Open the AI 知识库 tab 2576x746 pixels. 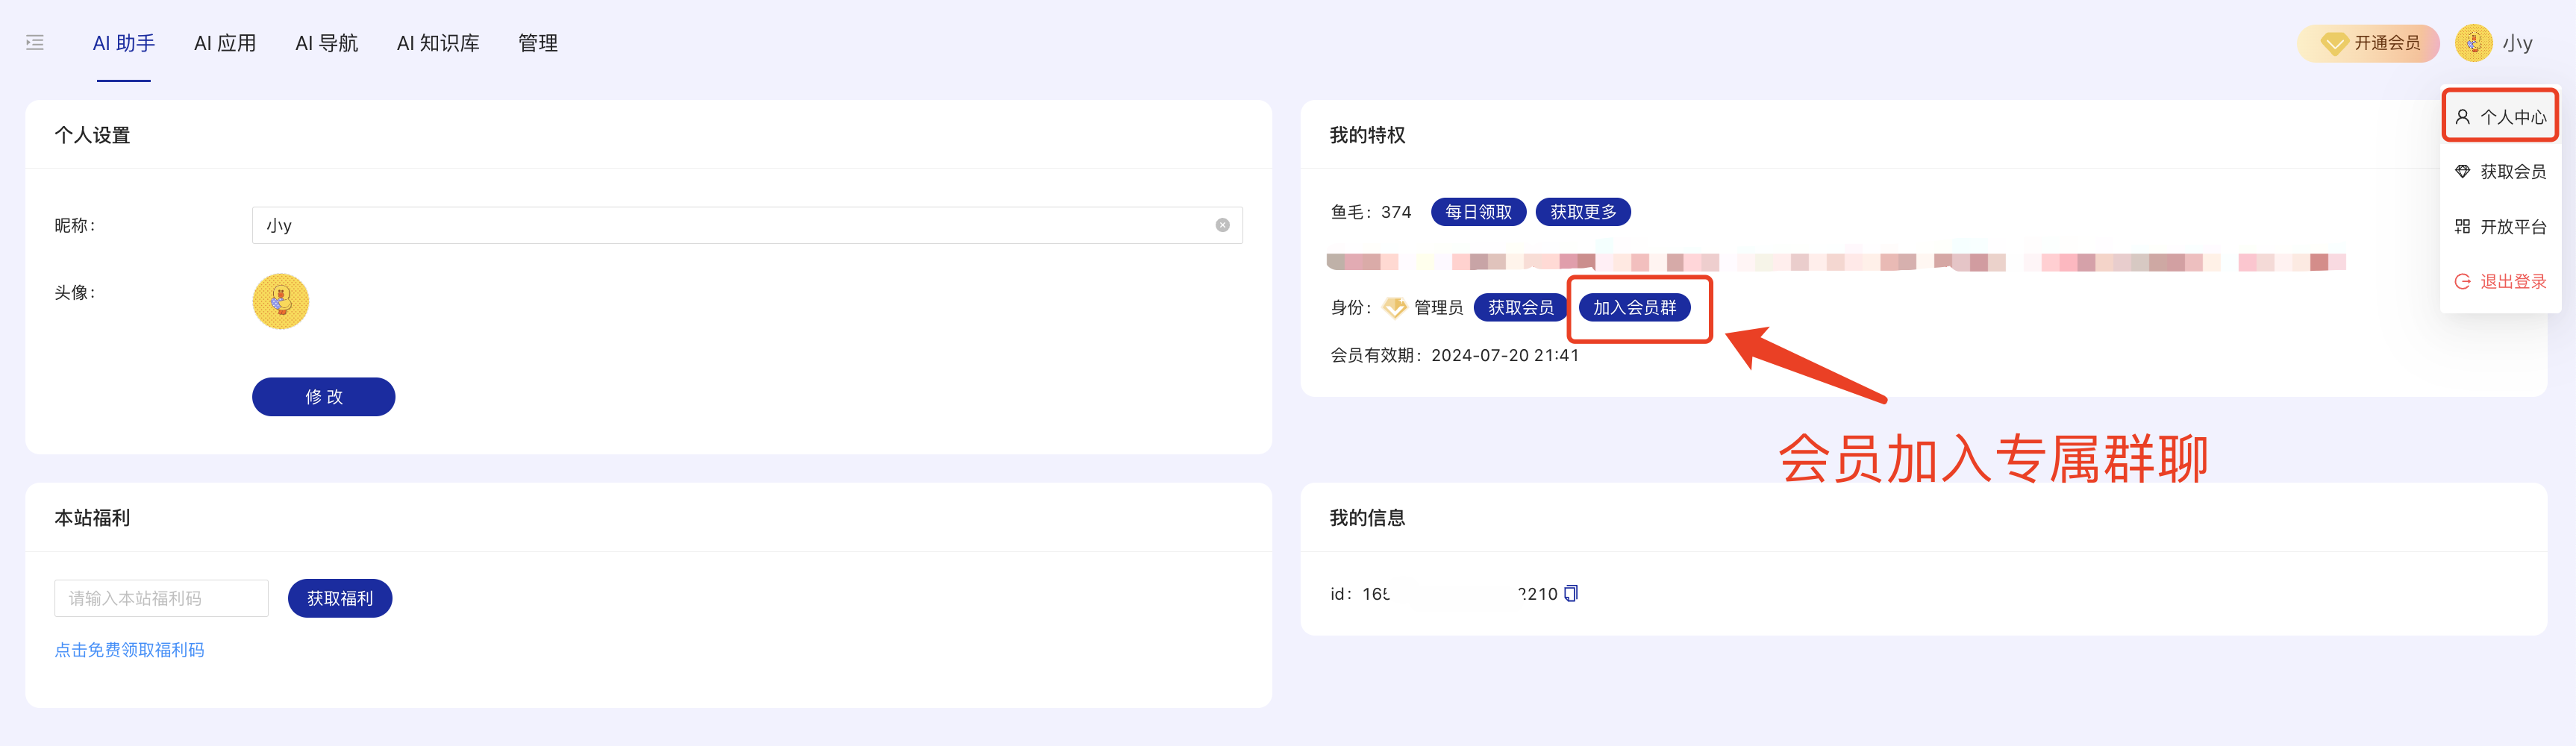pyautogui.click(x=438, y=43)
